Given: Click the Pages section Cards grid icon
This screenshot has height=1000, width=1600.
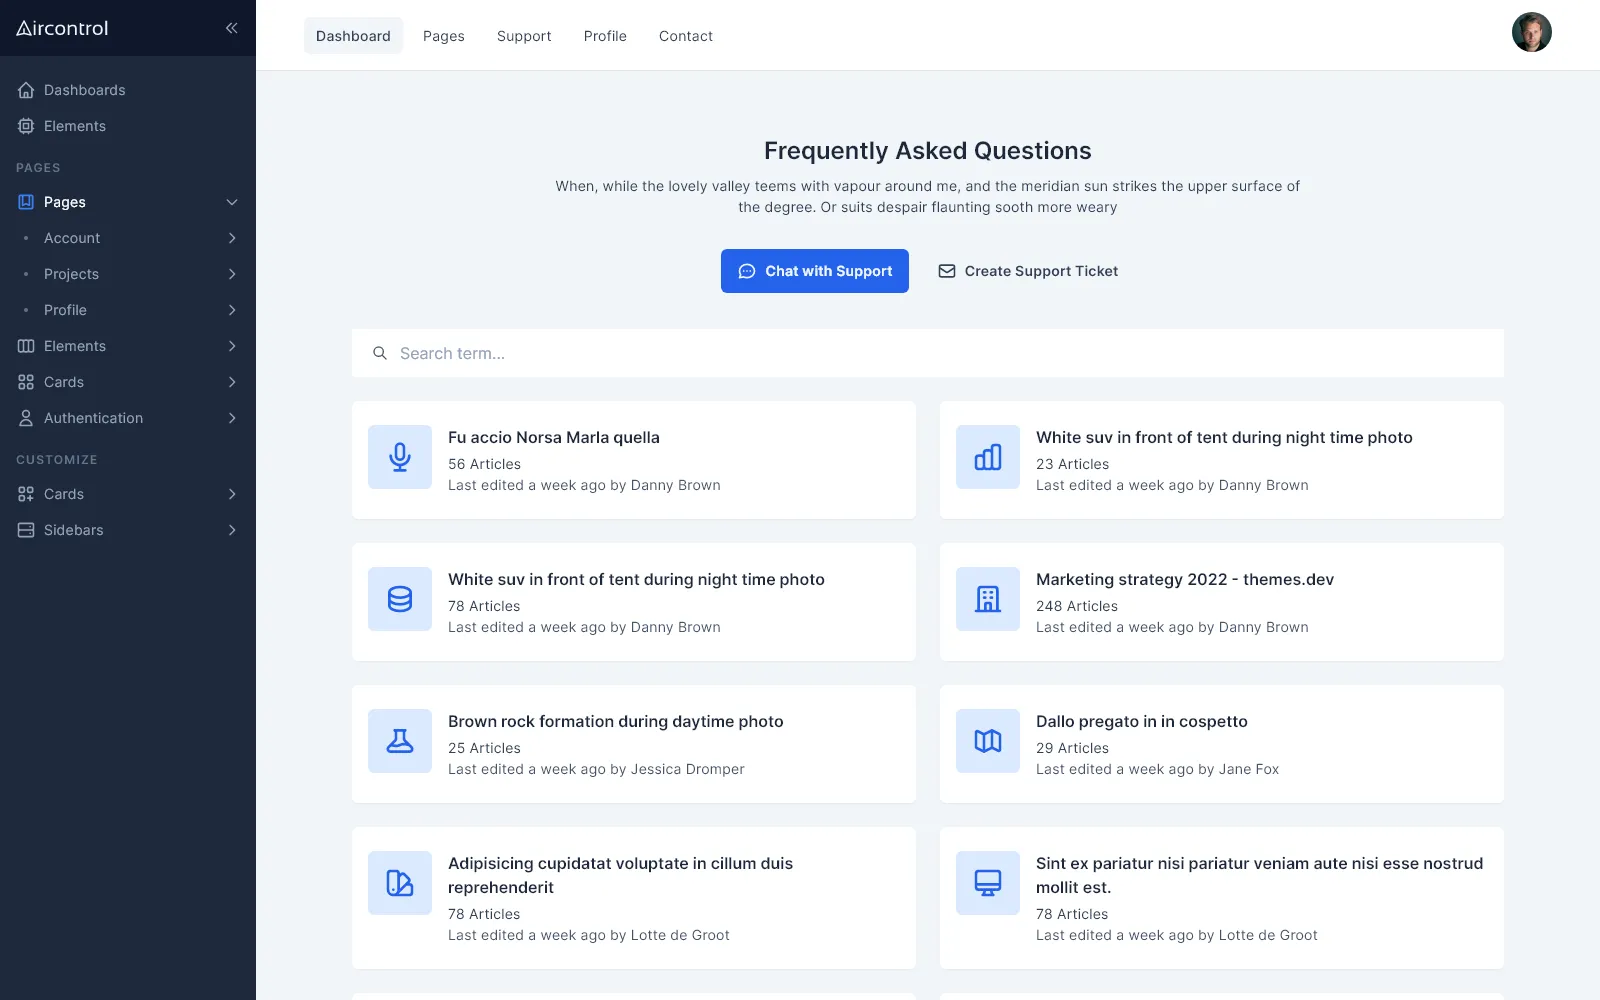Looking at the screenshot, I should click(x=26, y=382).
